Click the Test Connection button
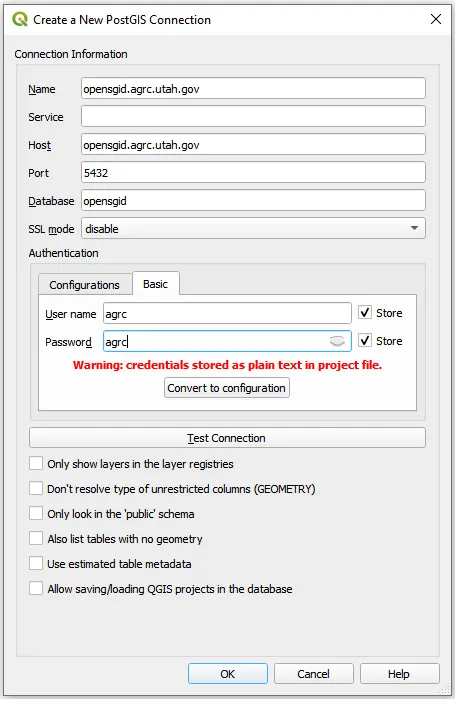Image resolution: width=455 pixels, height=701 pixels. coord(227,438)
